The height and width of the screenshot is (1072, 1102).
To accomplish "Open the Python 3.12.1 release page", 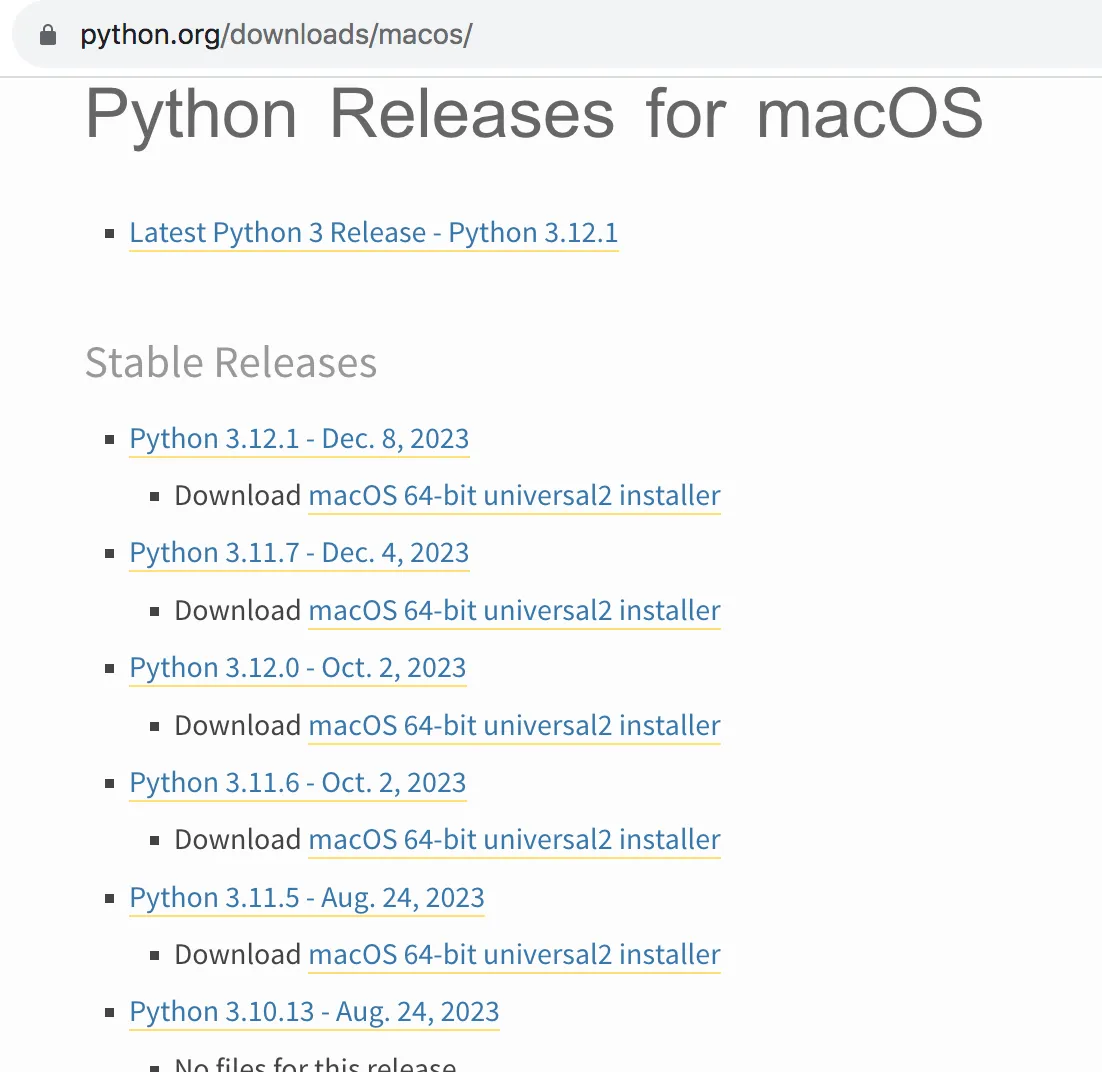I will [298, 438].
